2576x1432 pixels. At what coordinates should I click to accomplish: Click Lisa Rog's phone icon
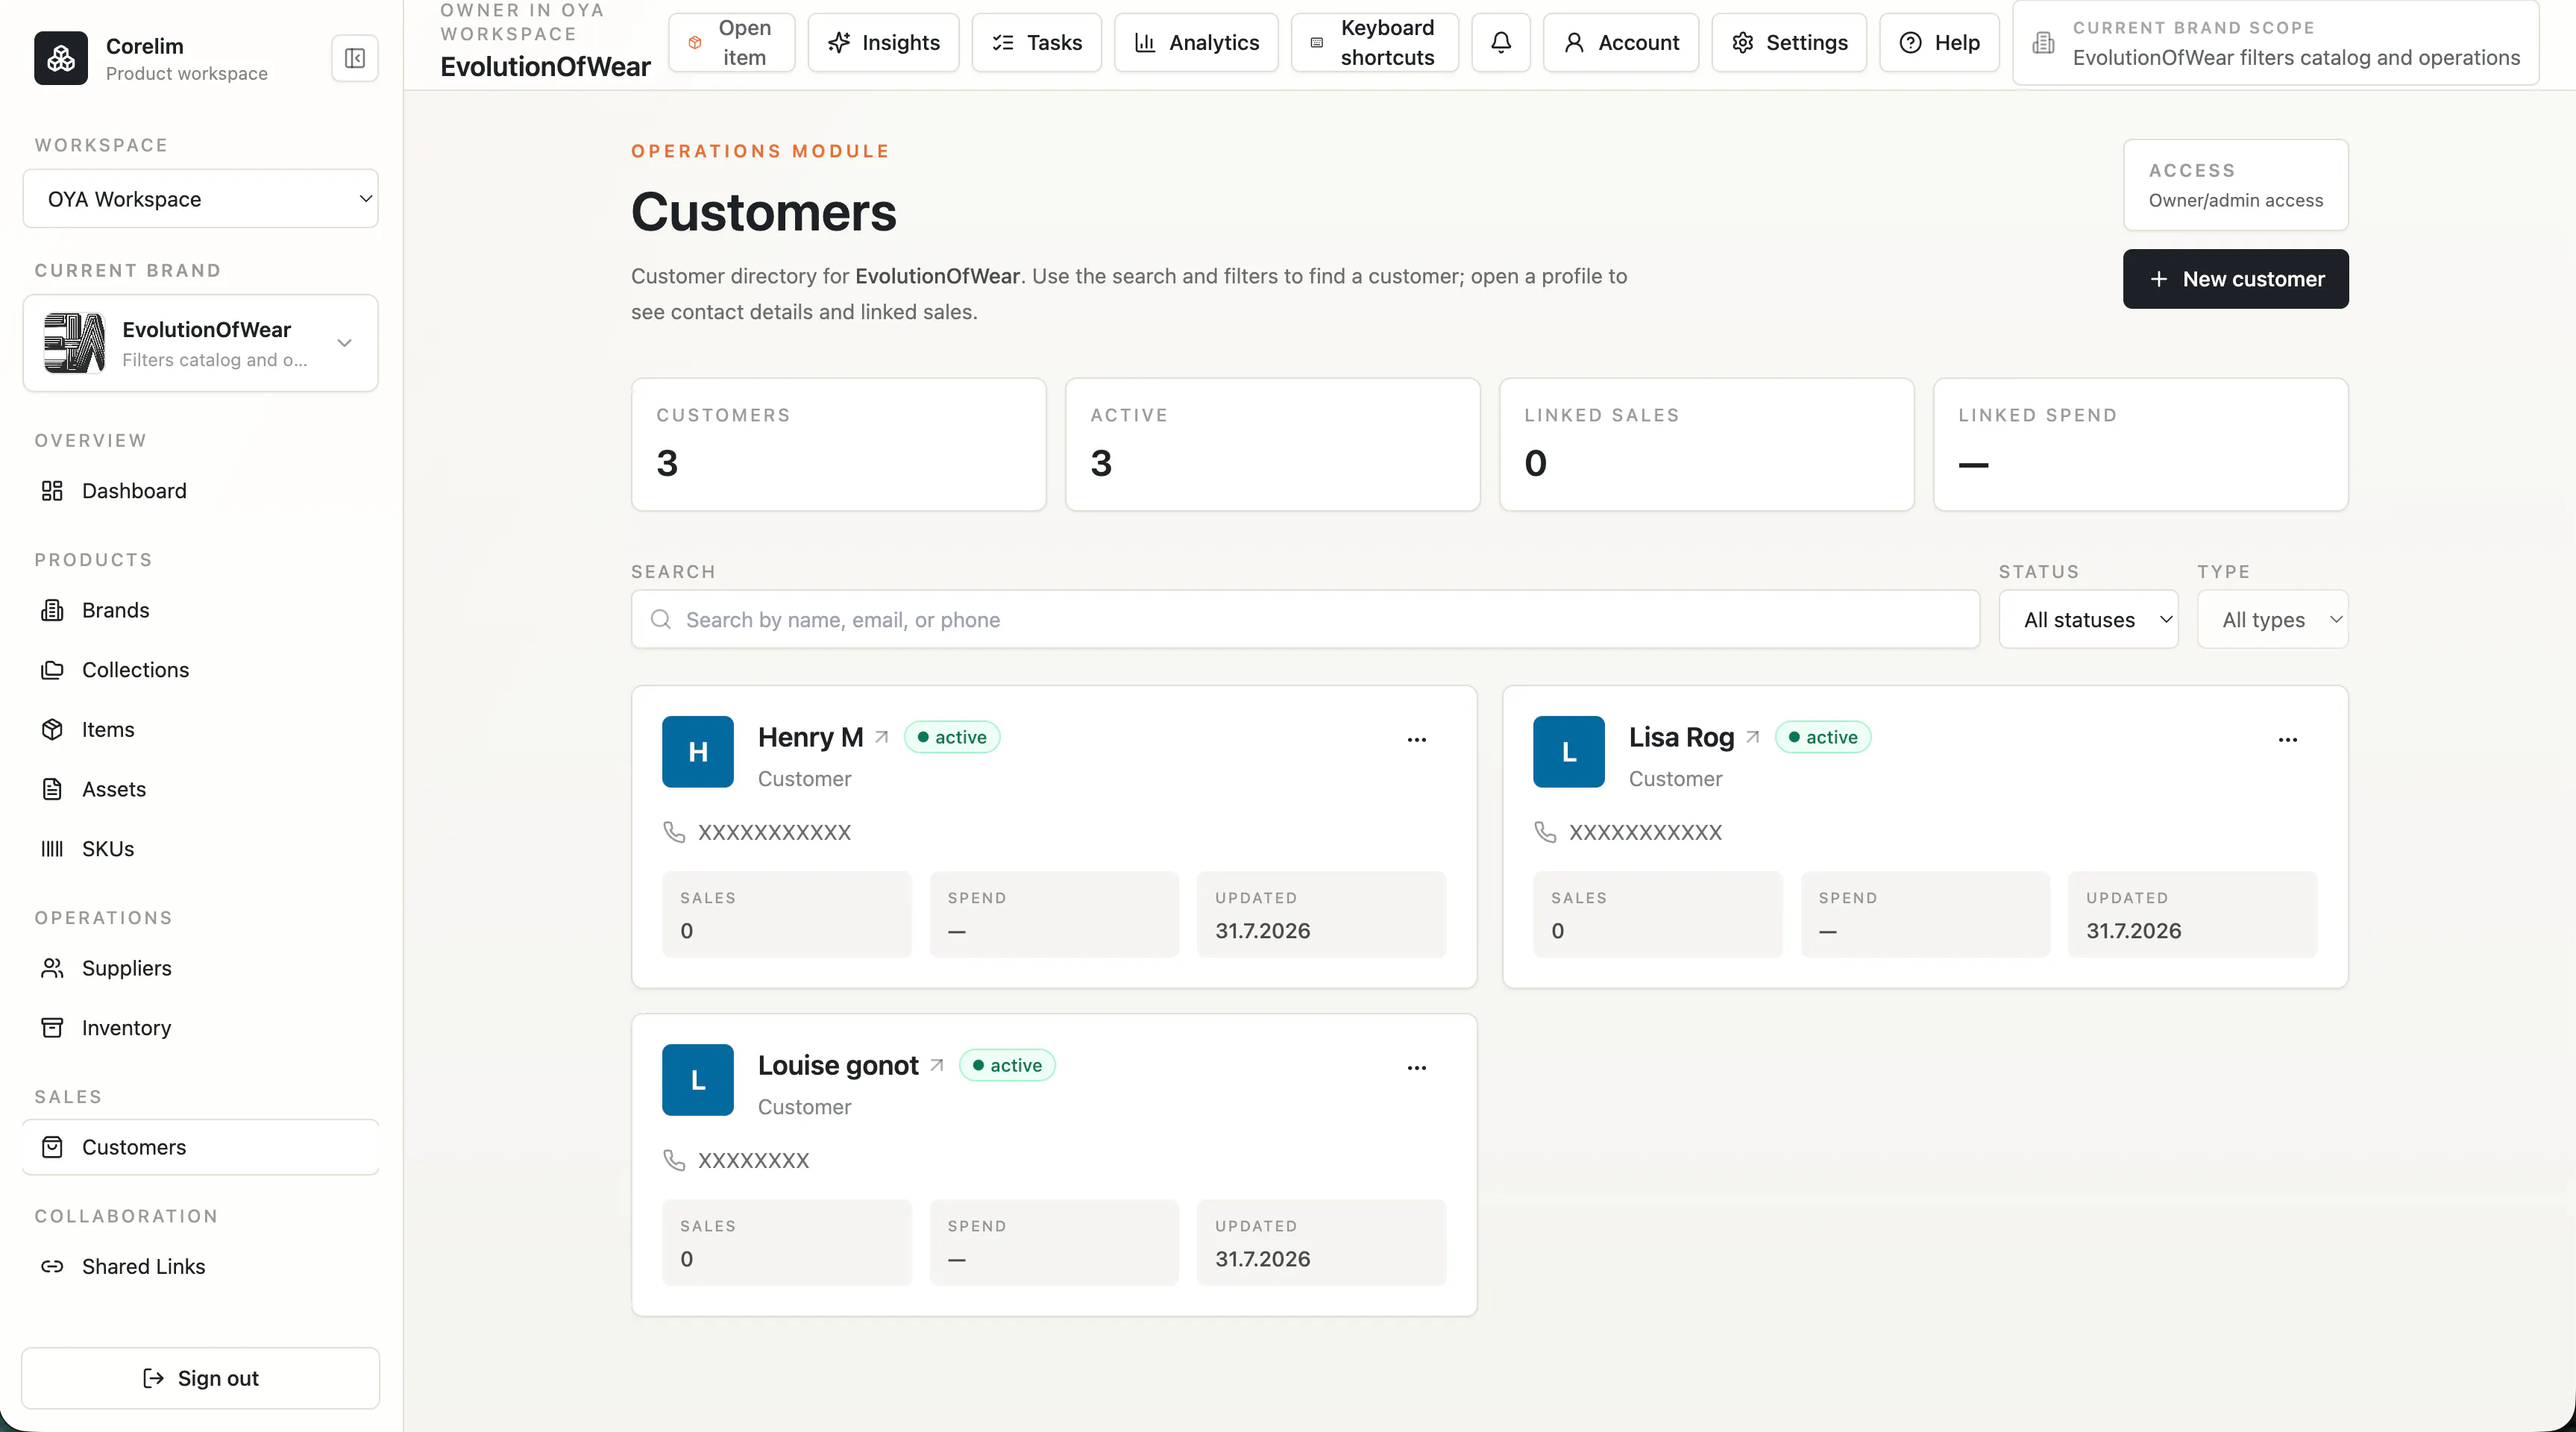(1545, 832)
